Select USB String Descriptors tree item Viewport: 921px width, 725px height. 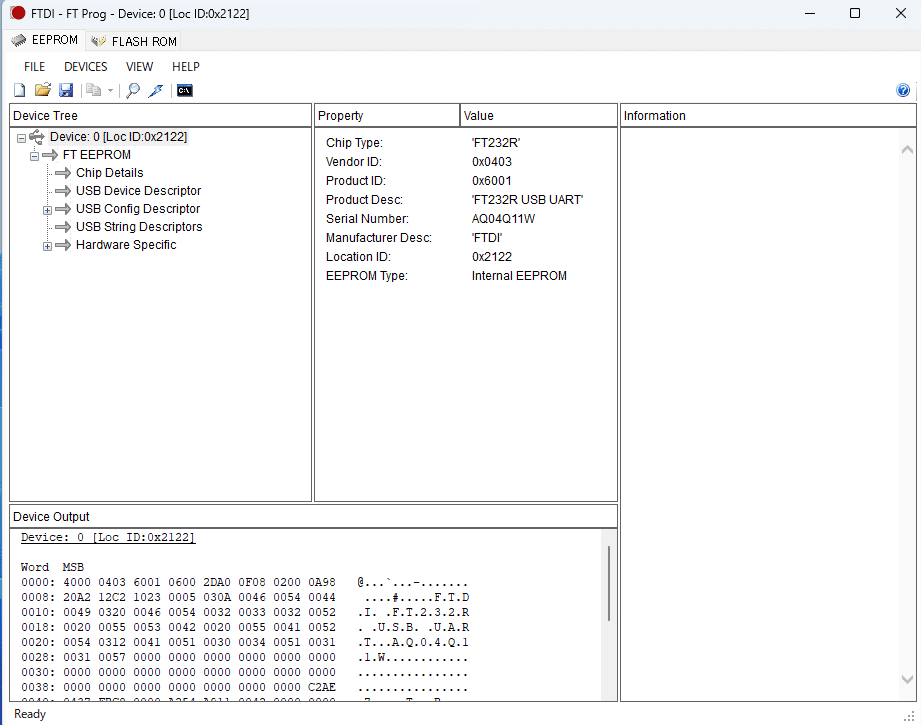tap(139, 227)
